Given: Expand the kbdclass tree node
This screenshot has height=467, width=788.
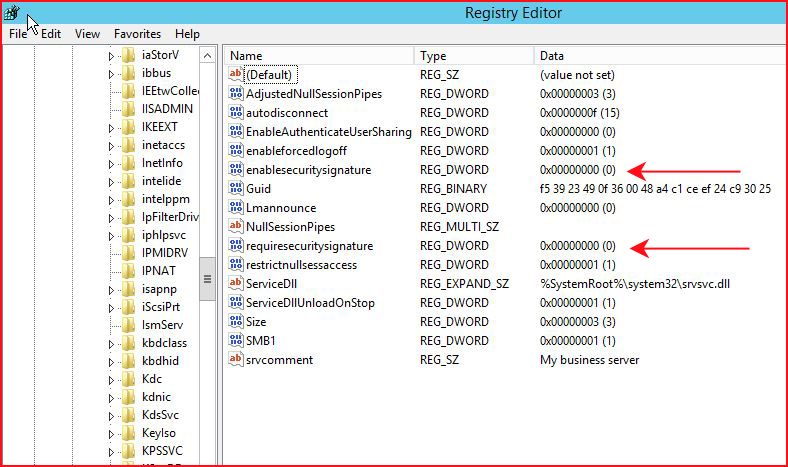Looking at the screenshot, I should point(111,344).
